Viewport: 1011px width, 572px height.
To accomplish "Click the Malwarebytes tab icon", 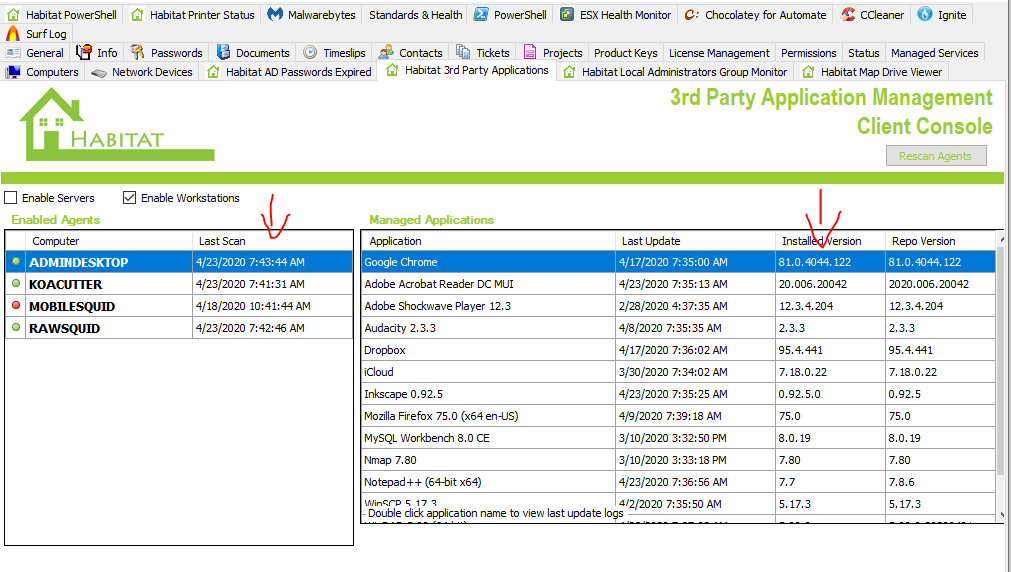I will (x=274, y=15).
